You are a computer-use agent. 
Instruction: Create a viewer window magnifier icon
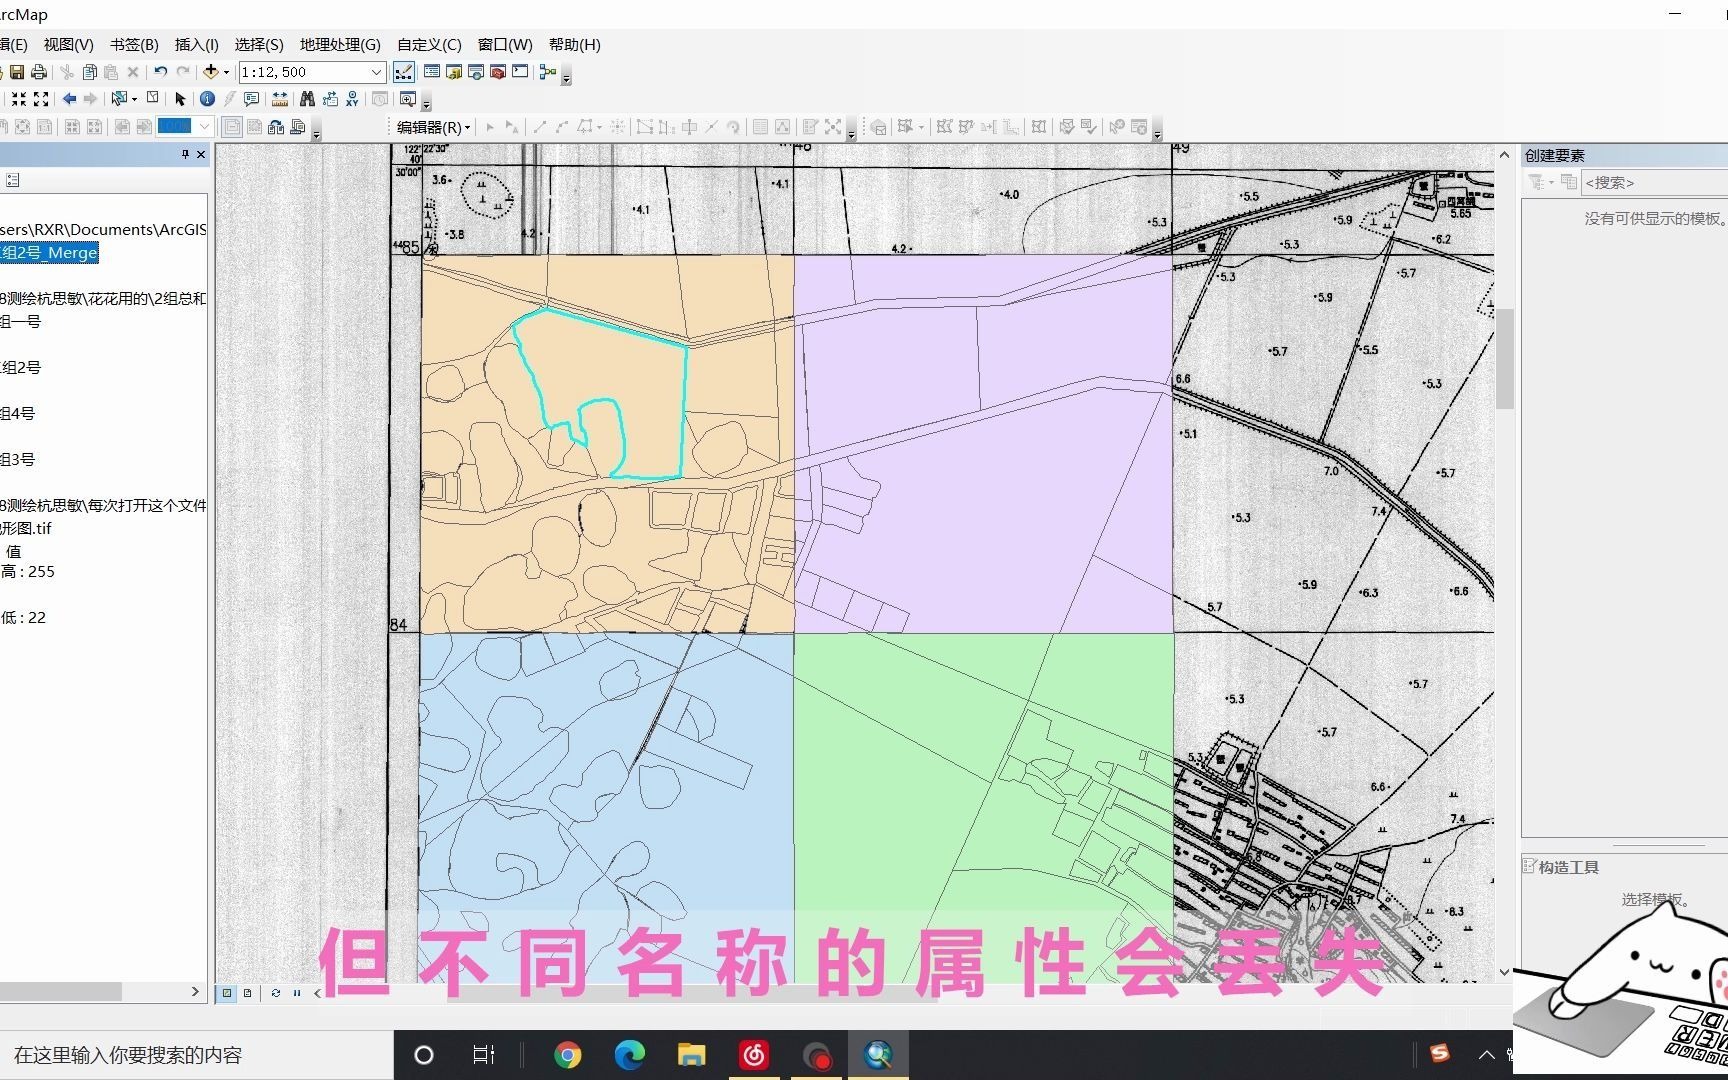407,99
